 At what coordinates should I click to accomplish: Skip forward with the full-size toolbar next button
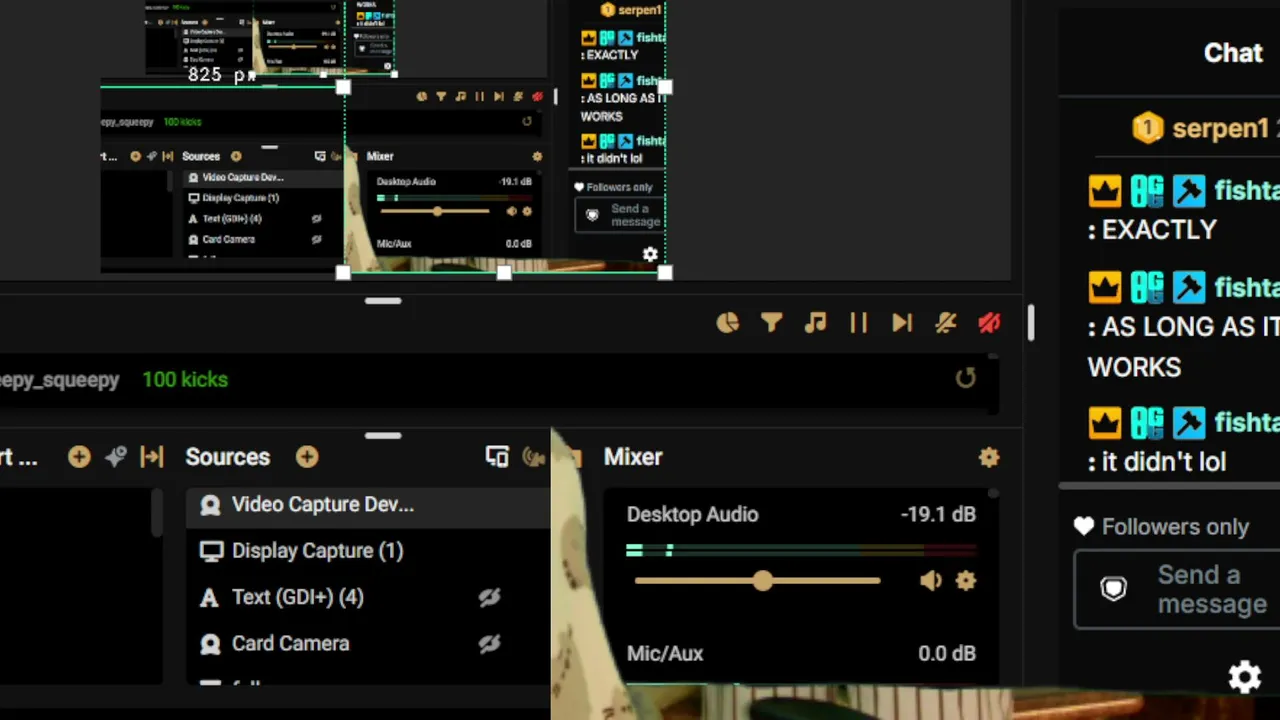(902, 323)
